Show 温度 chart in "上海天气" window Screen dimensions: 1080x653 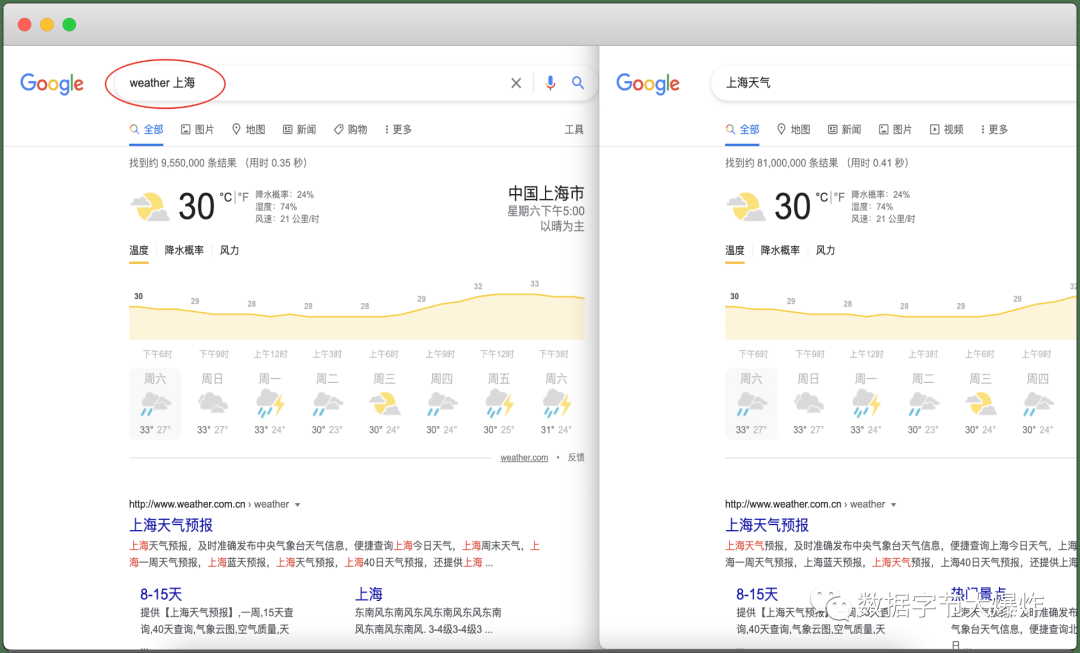point(735,251)
